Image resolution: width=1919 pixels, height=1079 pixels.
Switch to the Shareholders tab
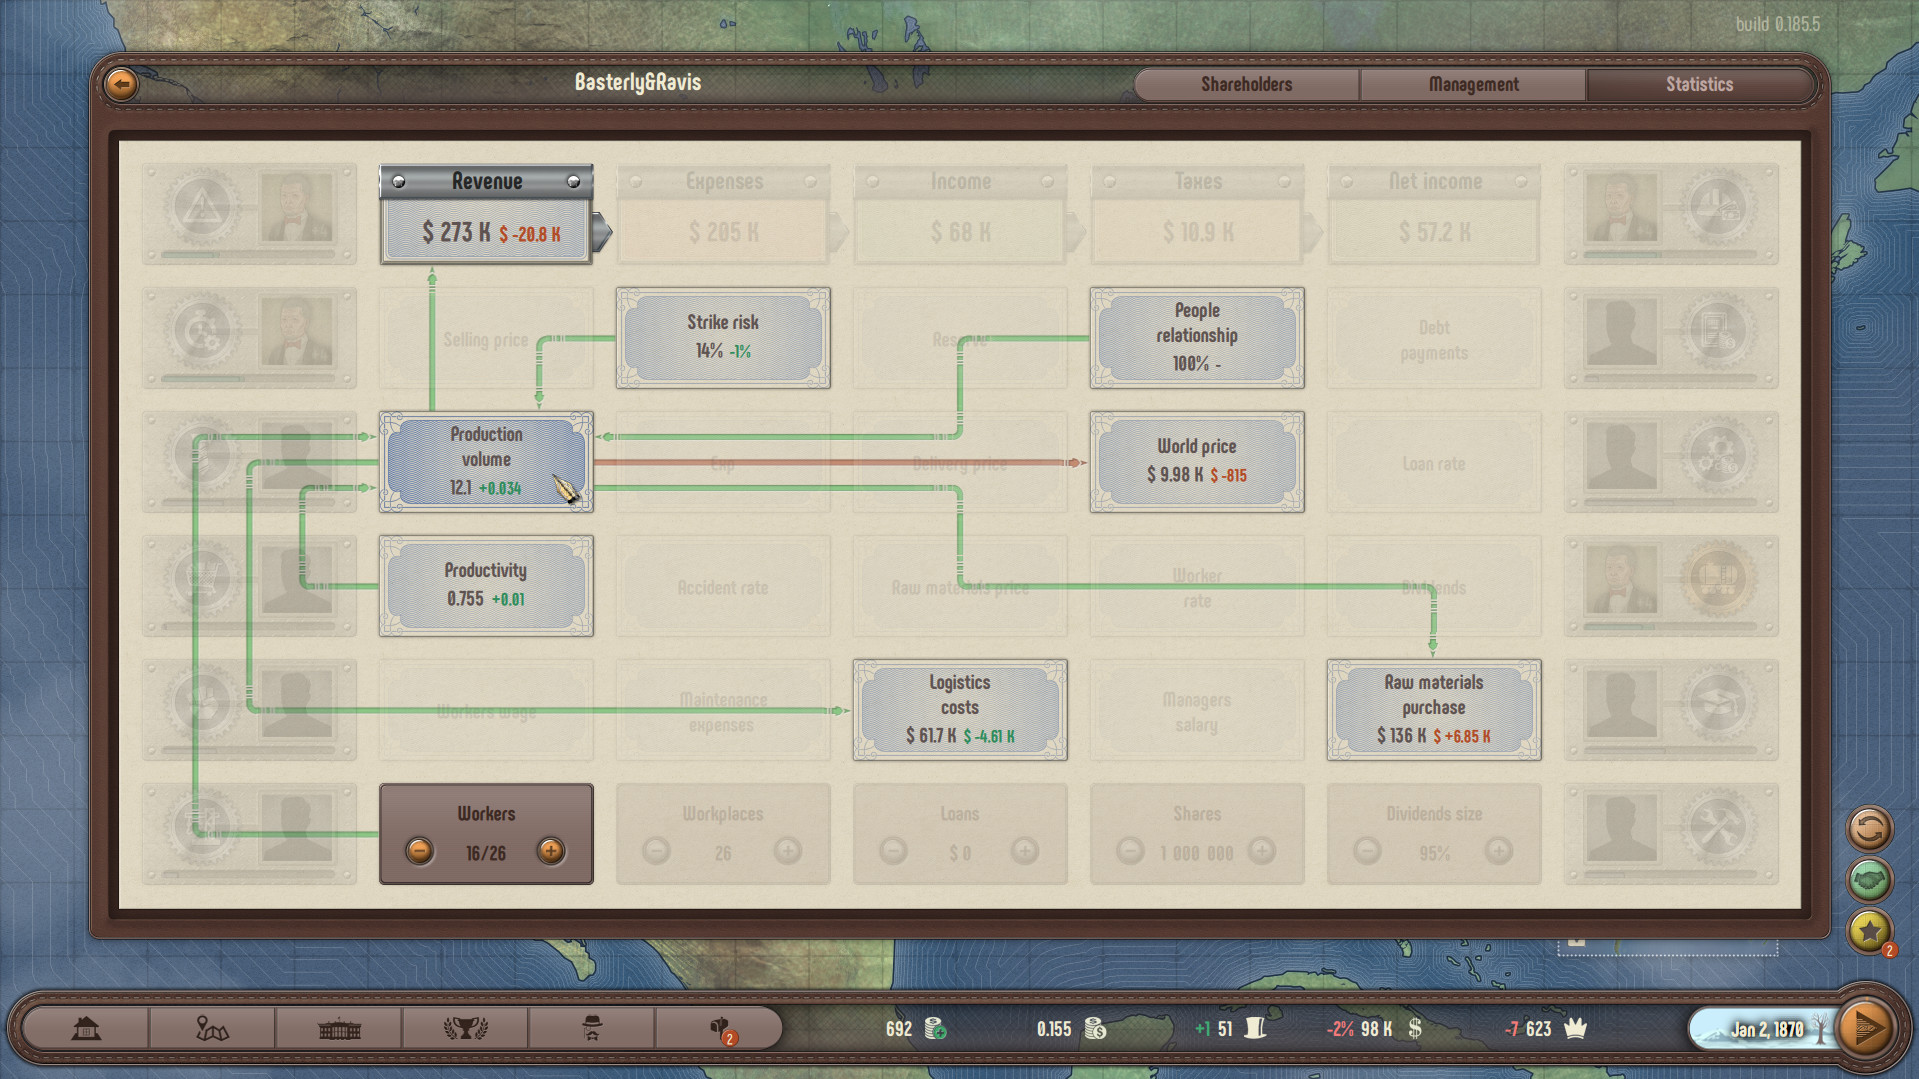point(1245,84)
